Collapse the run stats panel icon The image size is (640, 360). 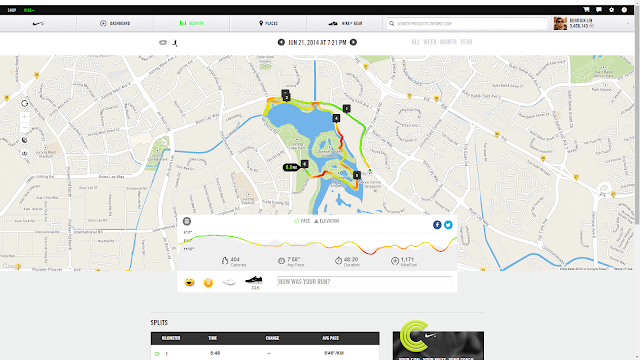(187, 221)
